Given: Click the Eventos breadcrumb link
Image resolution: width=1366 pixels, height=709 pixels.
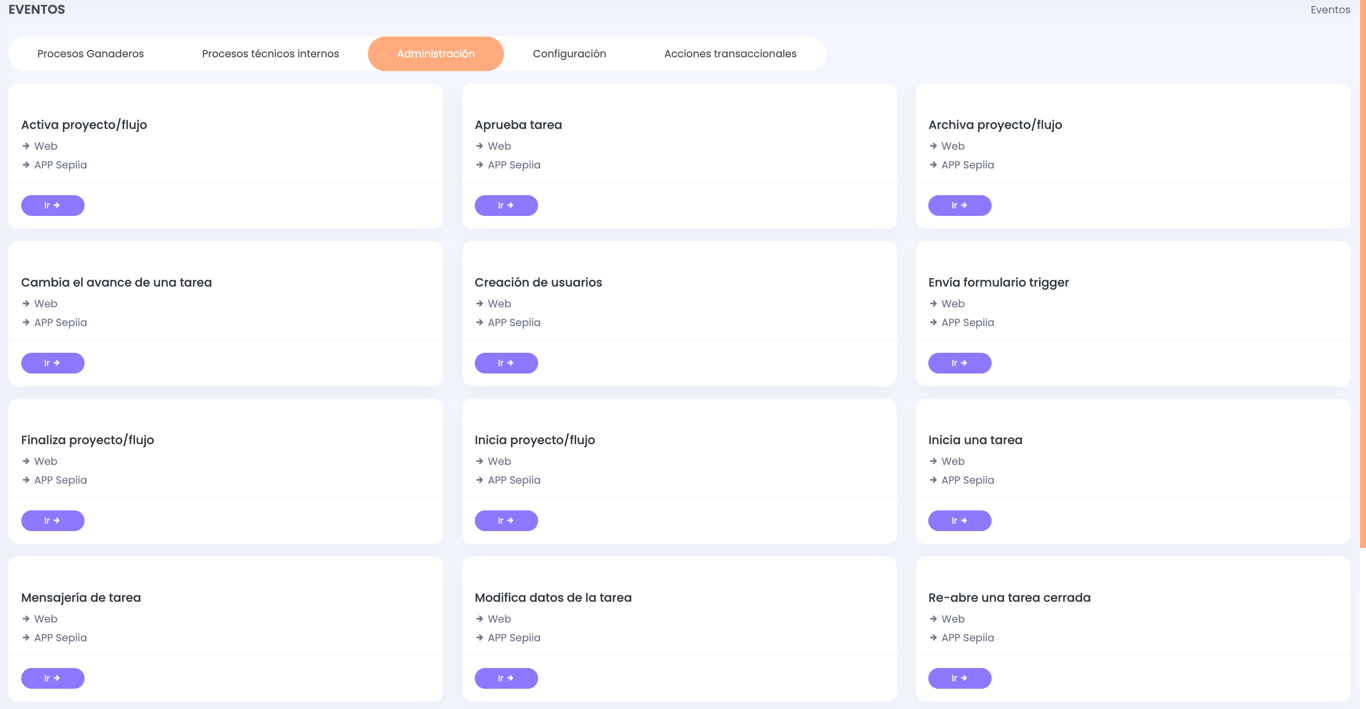Looking at the screenshot, I should click(x=1330, y=10).
